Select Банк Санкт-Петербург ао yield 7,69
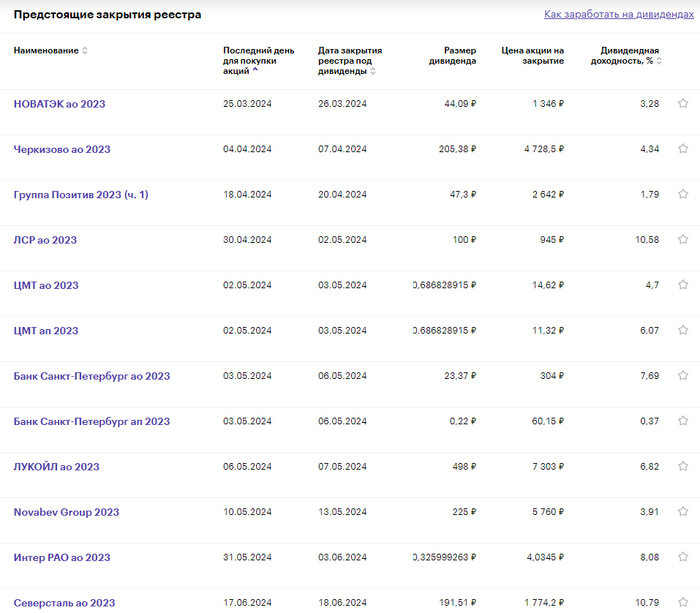Screen dimensions: 700x613 coord(649,376)
